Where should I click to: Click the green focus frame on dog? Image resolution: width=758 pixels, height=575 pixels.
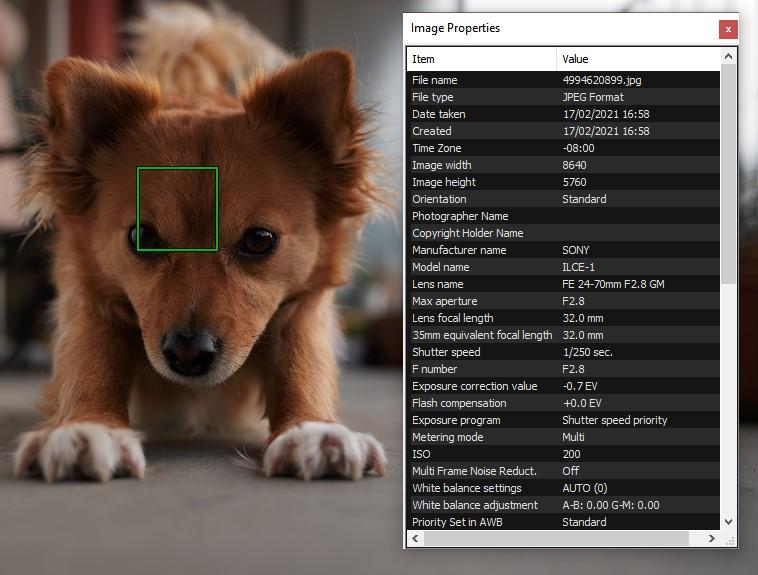[x=177, y=209]
